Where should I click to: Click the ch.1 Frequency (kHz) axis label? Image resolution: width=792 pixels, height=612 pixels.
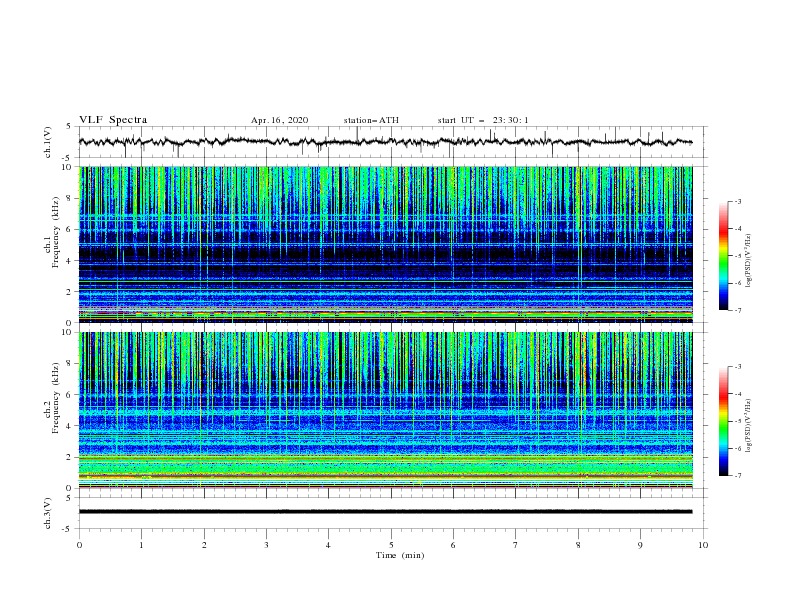52,233
